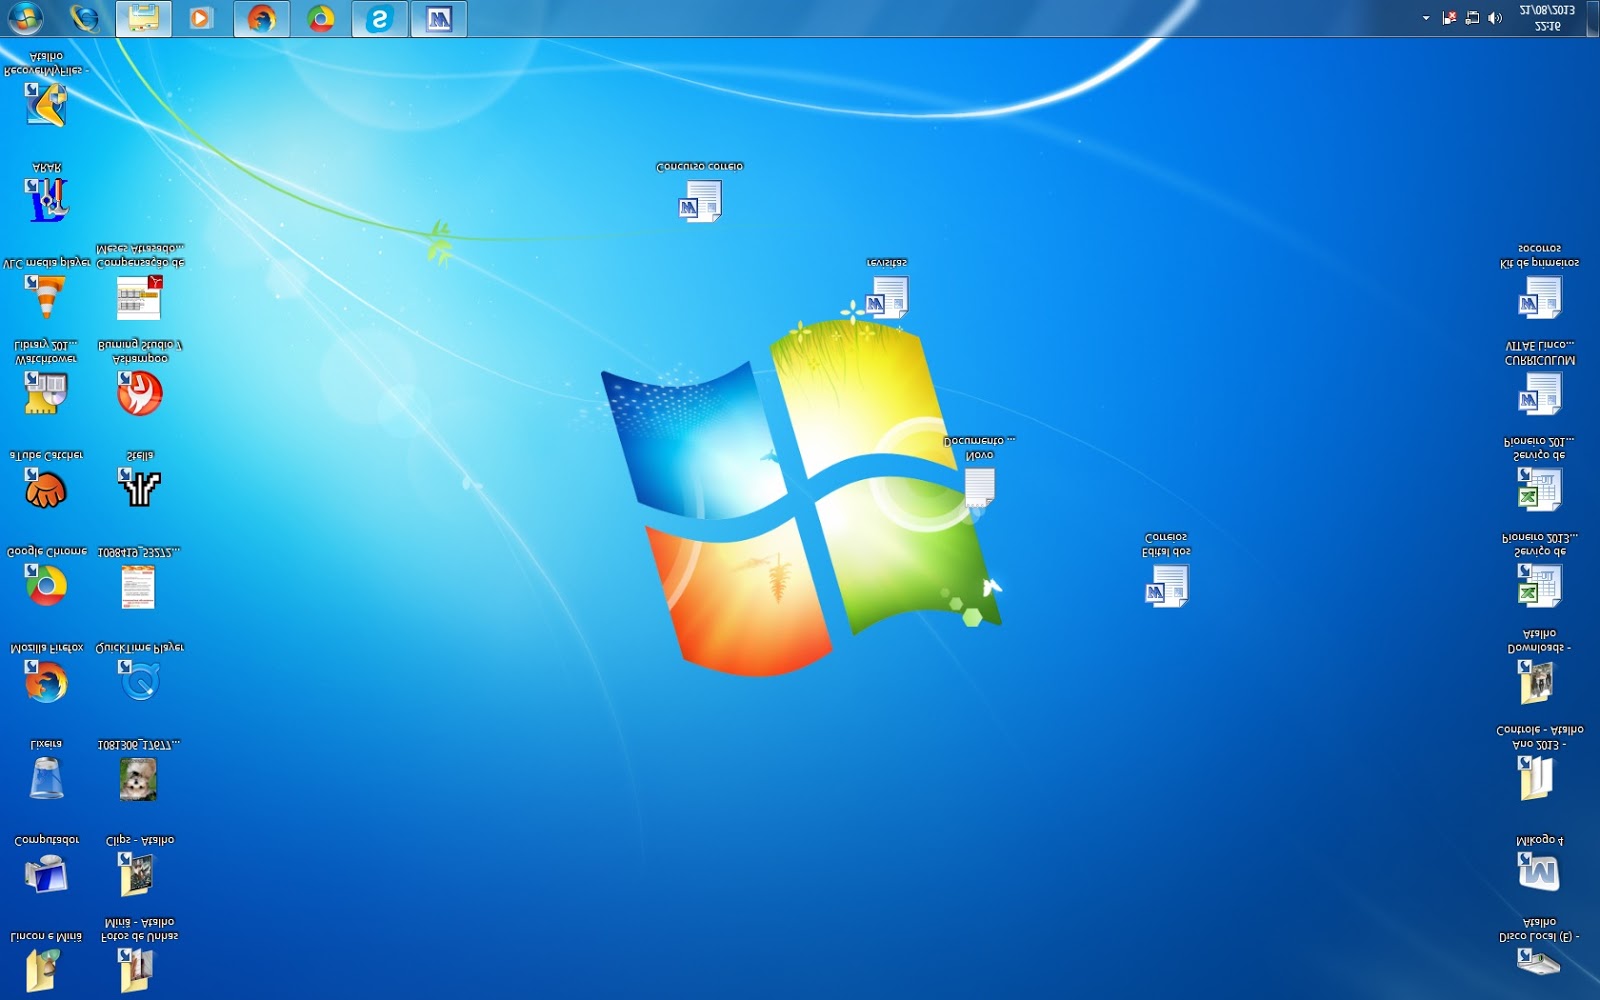Click the Lixeira recycle bin icon
The width and height of the screenshot is (1600, 1000).
click(46, 778)
